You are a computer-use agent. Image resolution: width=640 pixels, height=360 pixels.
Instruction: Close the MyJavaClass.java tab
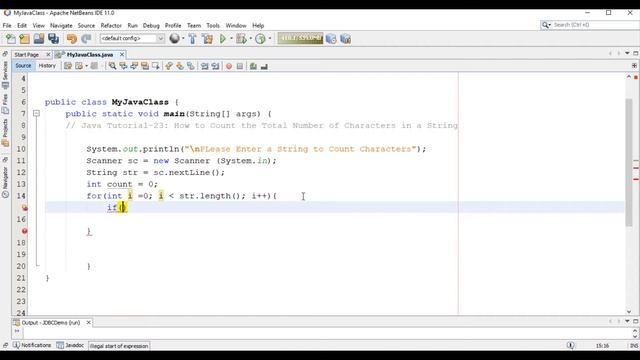[122, 54]
